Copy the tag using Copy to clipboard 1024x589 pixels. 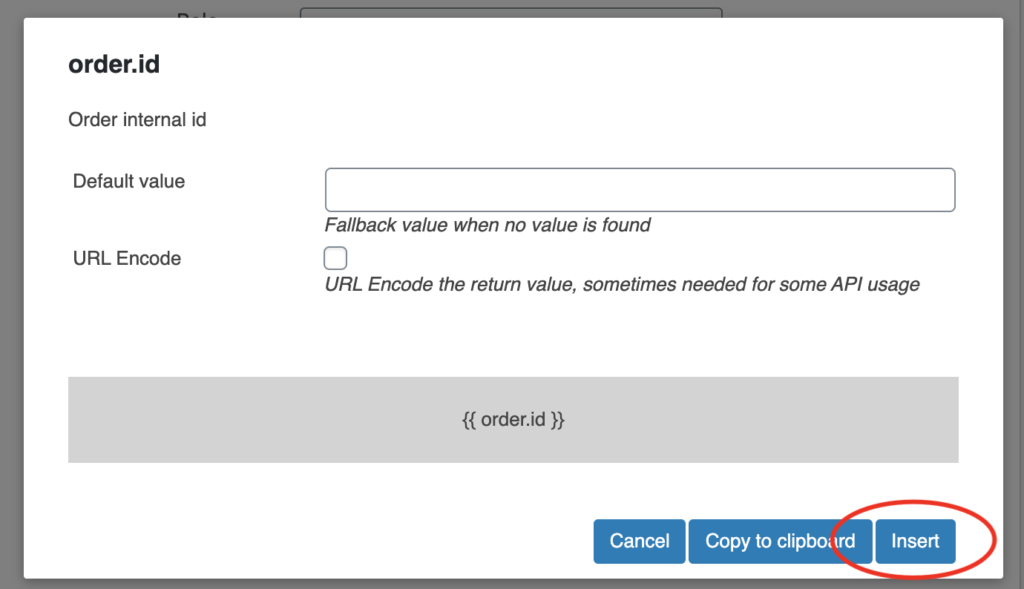point(780,541)
